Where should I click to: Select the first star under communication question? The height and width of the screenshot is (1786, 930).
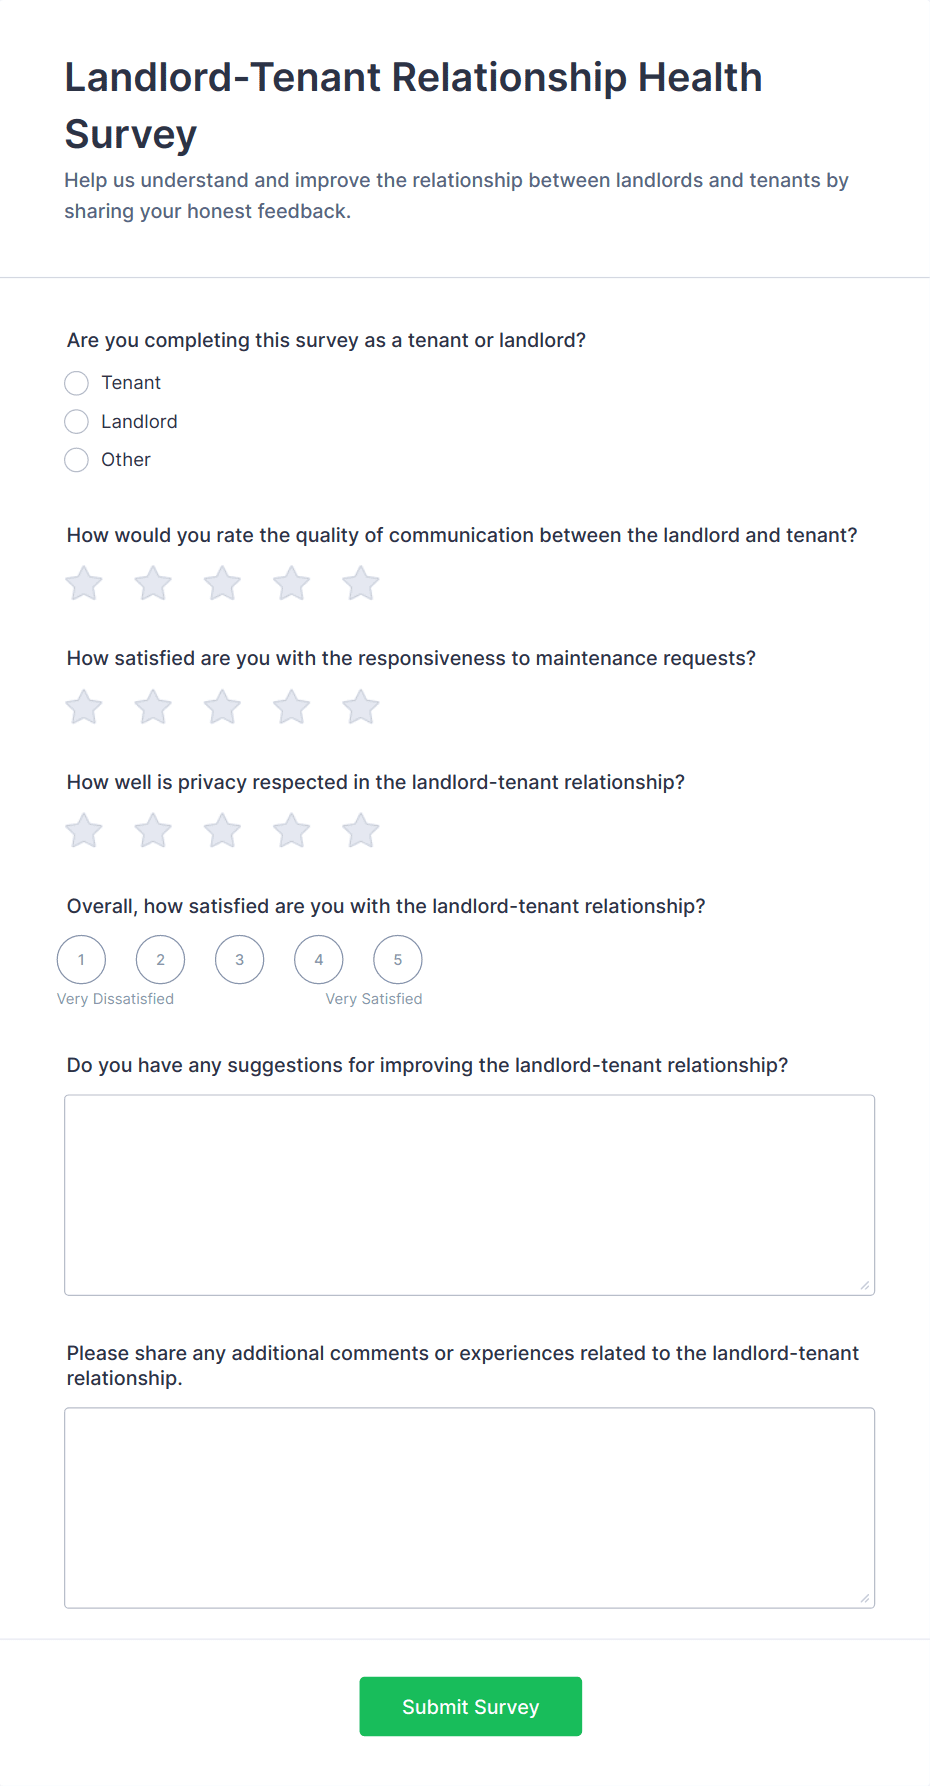coord(83,583)
